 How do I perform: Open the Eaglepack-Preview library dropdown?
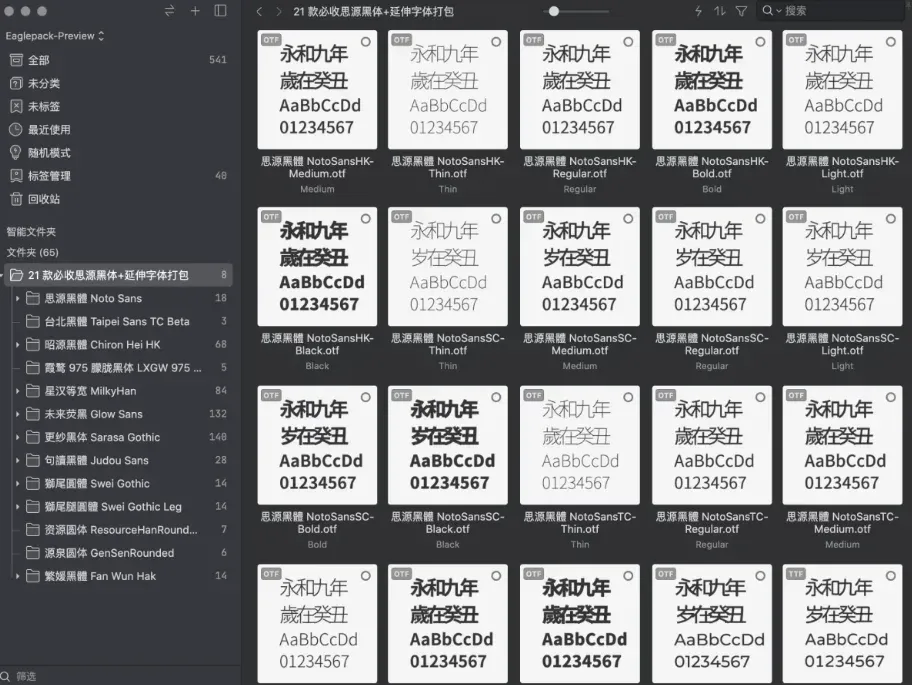pyautogui.click(x=55, y=36)
